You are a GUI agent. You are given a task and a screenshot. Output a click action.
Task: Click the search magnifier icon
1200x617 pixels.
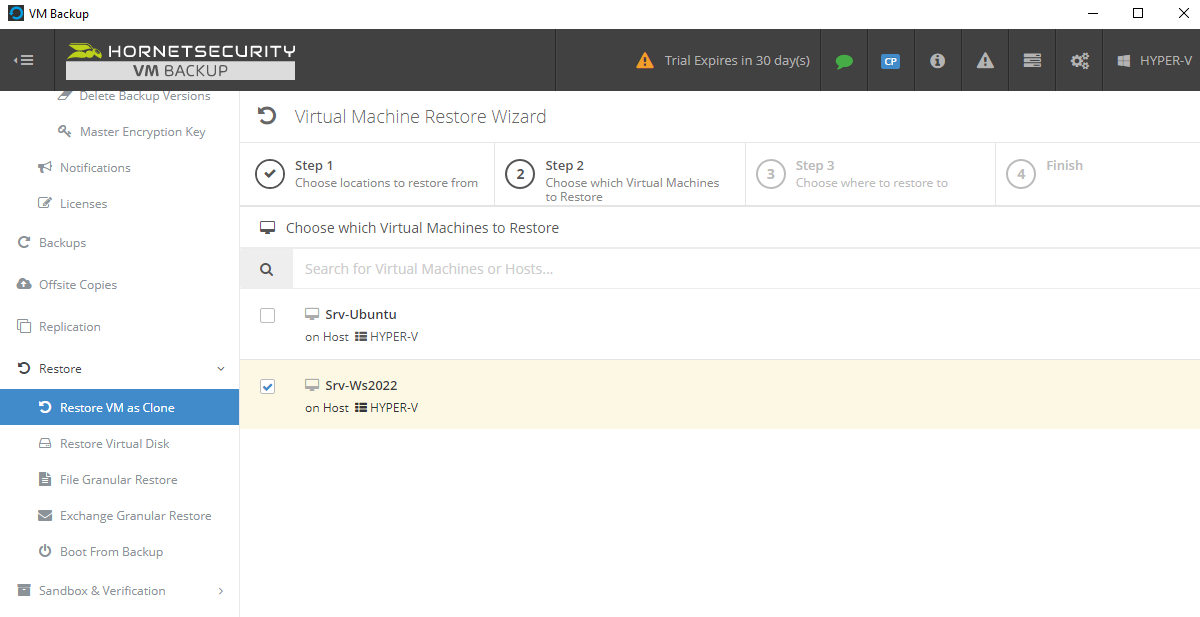(x=266, y=269)
